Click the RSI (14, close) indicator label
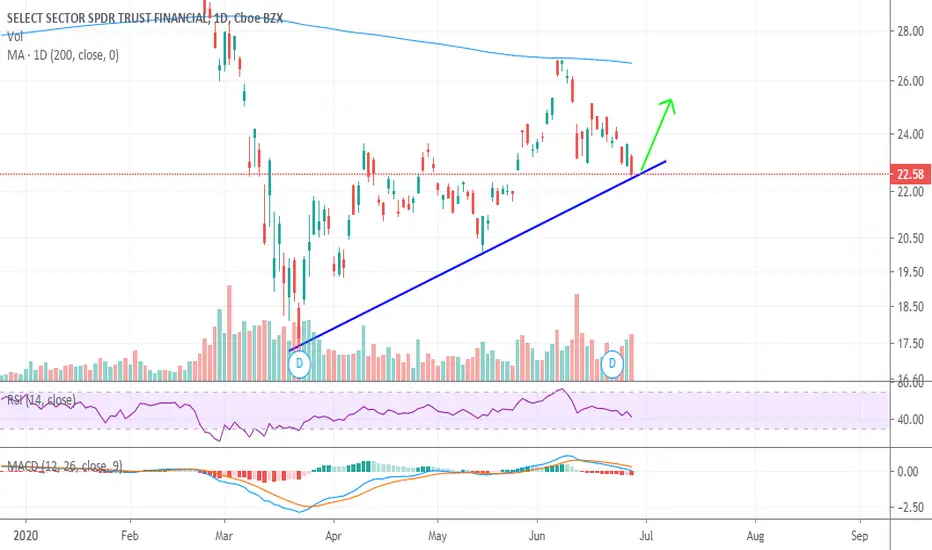 click(40, 400)
